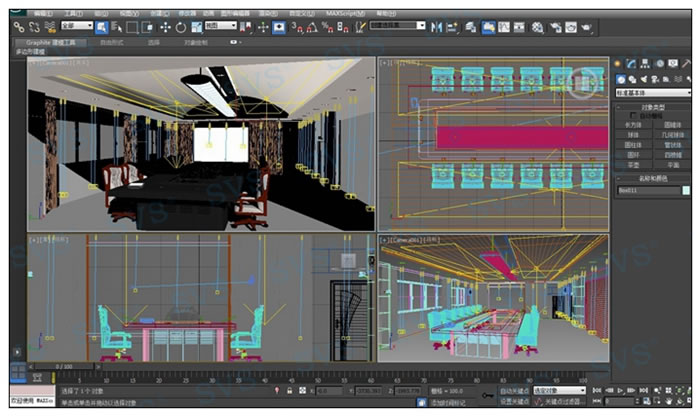This screenshot has width=700, height=416.
Task: Open the Hierarchy command panel tab
Action: (x=645, y=63)
